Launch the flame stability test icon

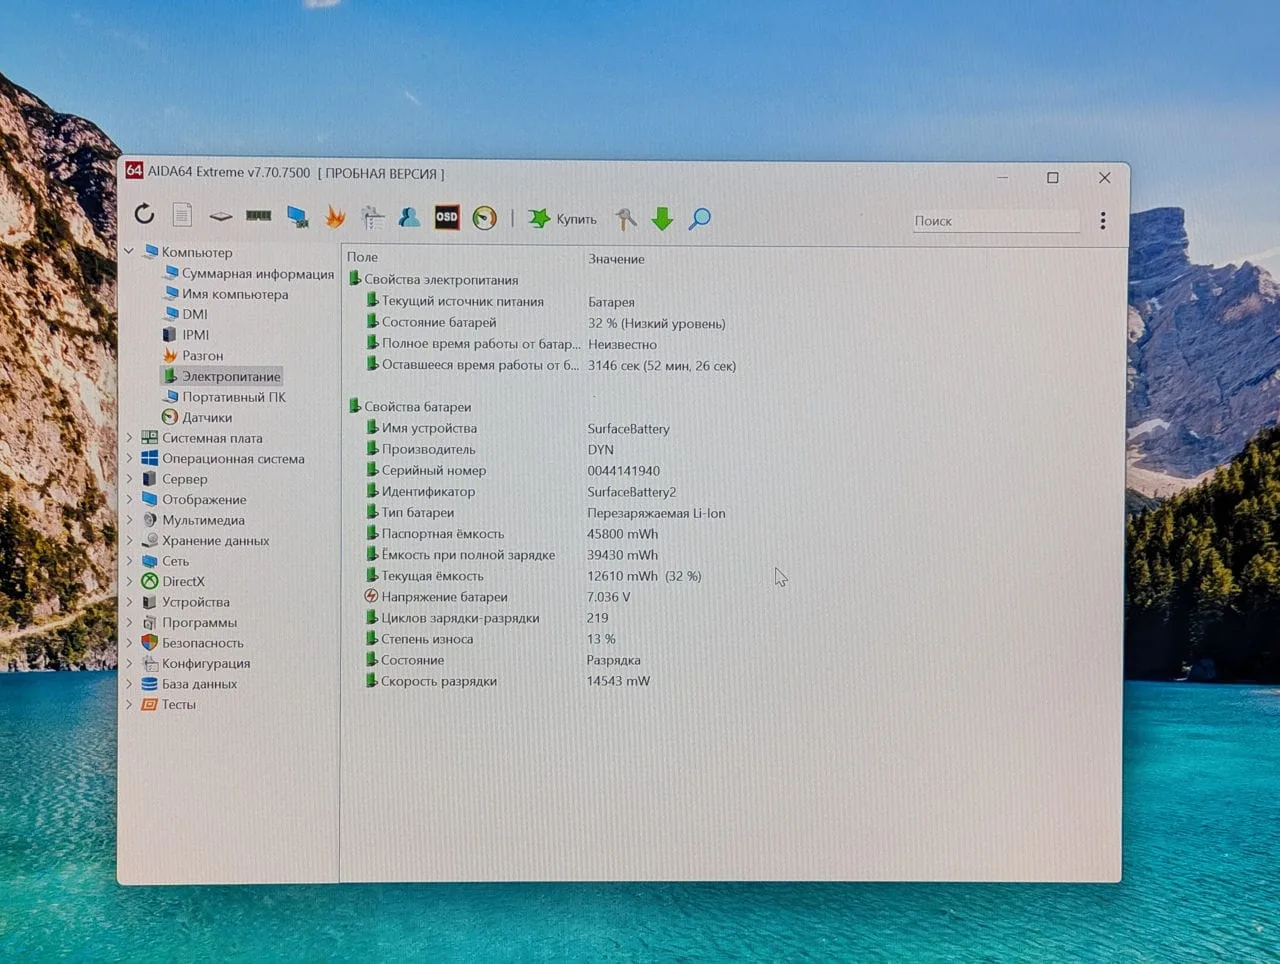(335, 217)
